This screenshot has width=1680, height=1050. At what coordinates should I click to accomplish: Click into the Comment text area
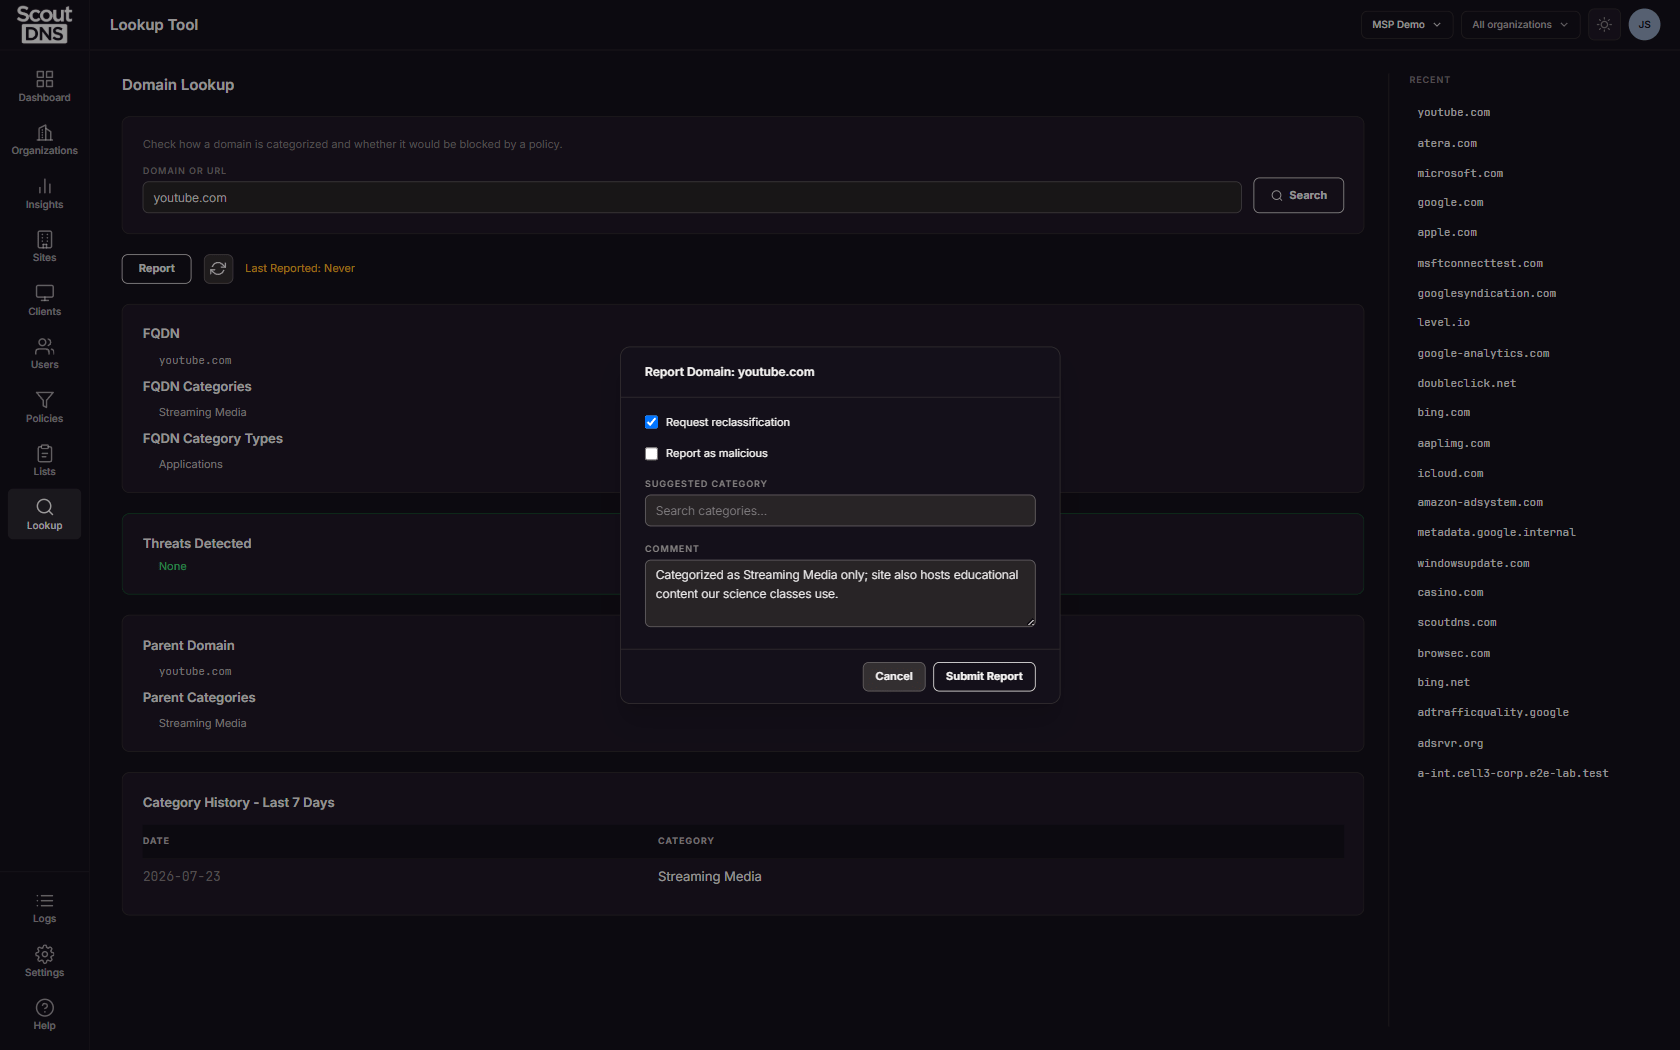pyautogui.click(x=840, y=593)
